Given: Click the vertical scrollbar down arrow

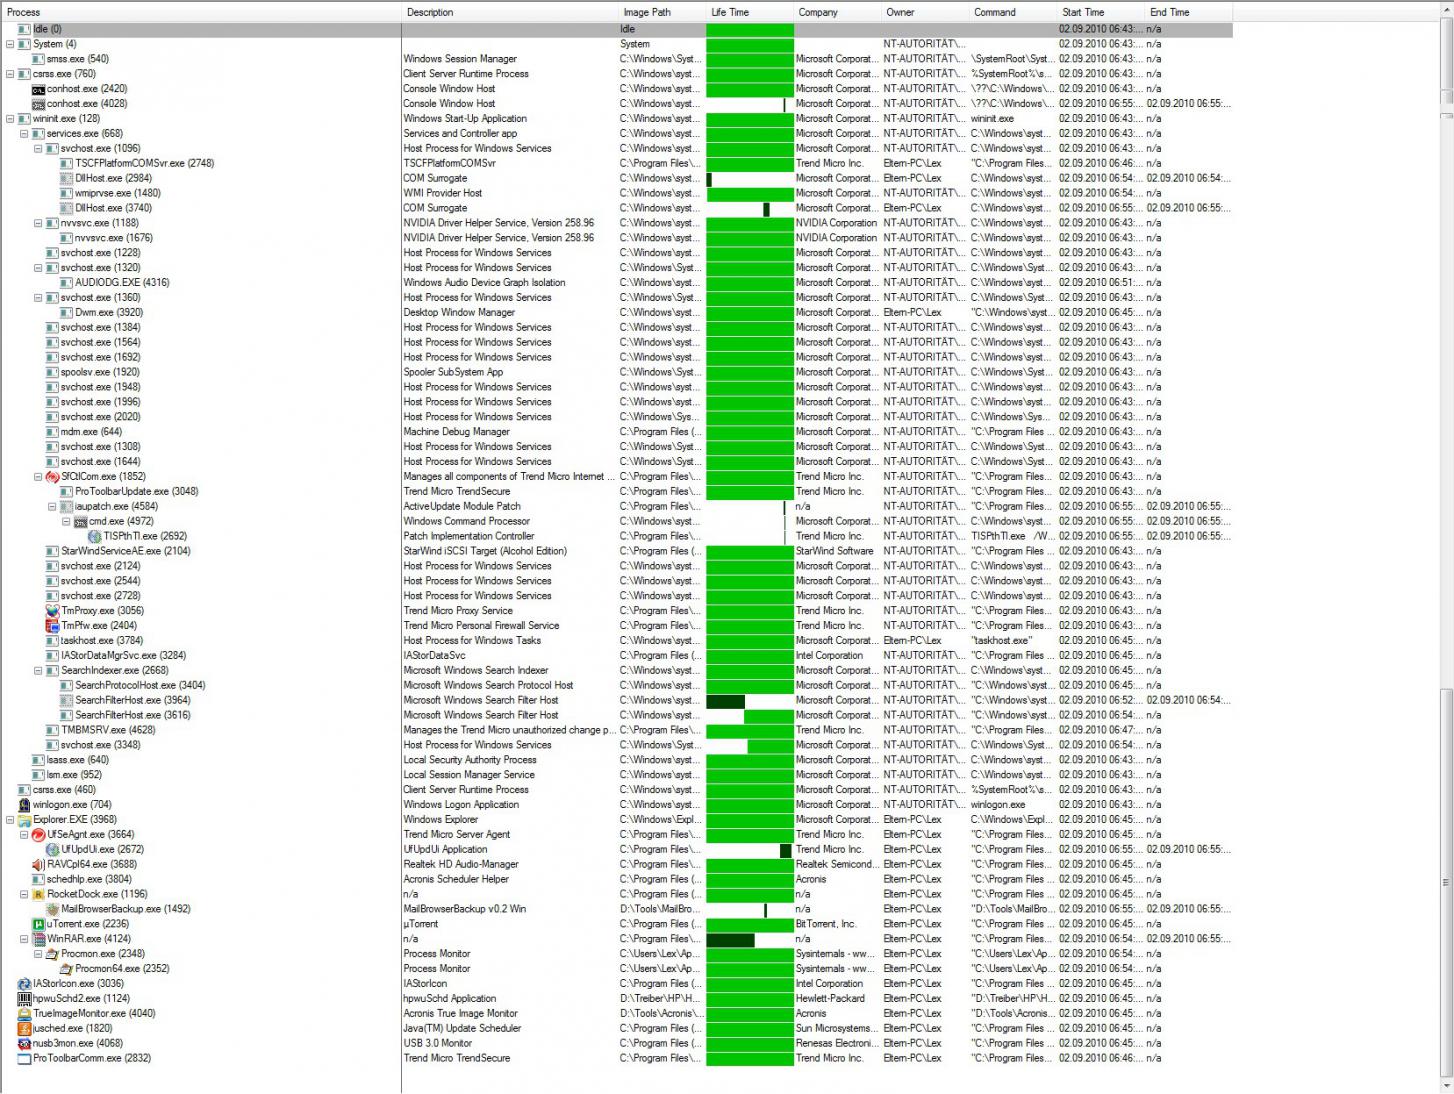Looking at the screenshot, I should click(x=1446, y=1086).
